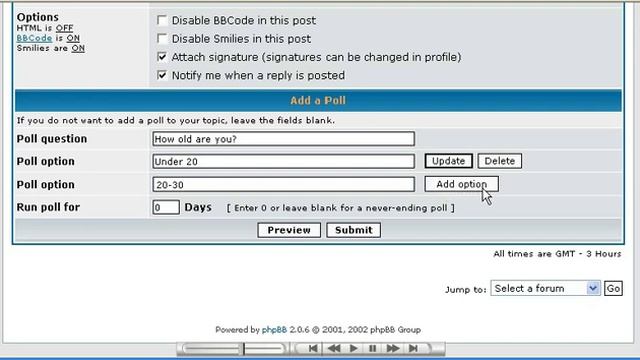This screenshot has width=640, height=360.
Task: Click the never-ending poll hint text
Action: coord(340,208)
